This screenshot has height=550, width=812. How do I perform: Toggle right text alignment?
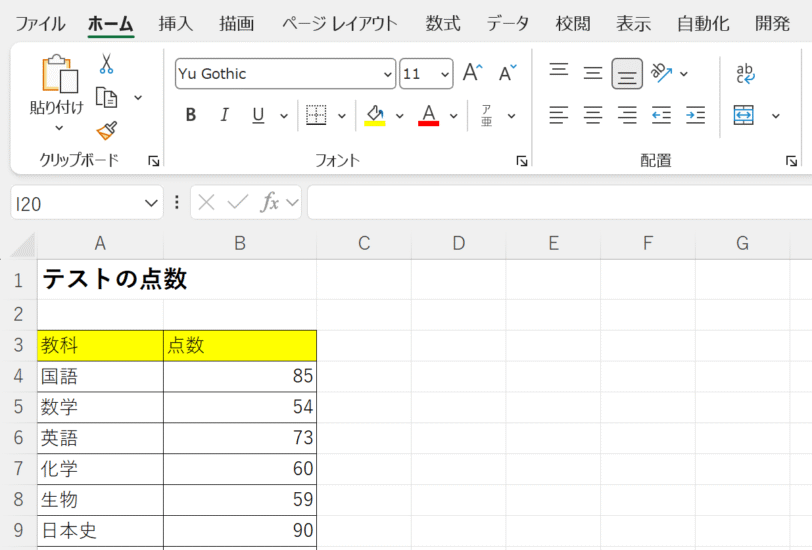(x=627, y=115)
